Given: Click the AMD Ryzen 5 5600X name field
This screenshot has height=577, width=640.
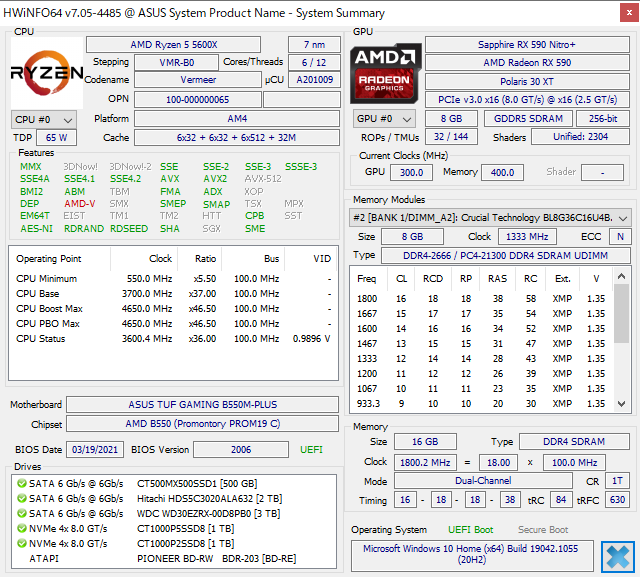Looking at the screenshot, I should [173, 44].
